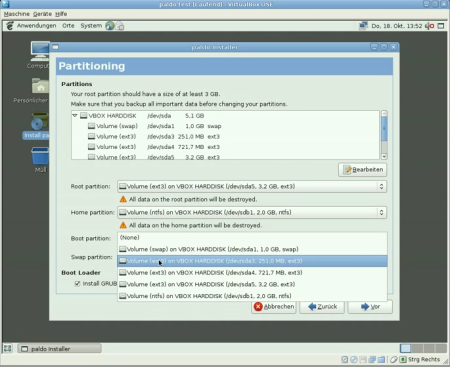Choose ntfs /dev/sdb1 2.0 GB dropdown option
The image size is (450, 367).
(252, 296)
